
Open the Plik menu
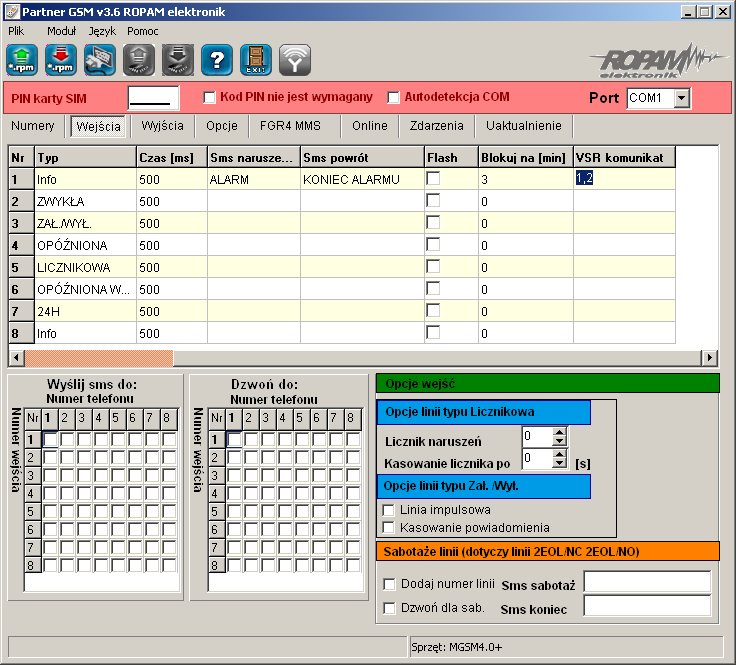16,31
